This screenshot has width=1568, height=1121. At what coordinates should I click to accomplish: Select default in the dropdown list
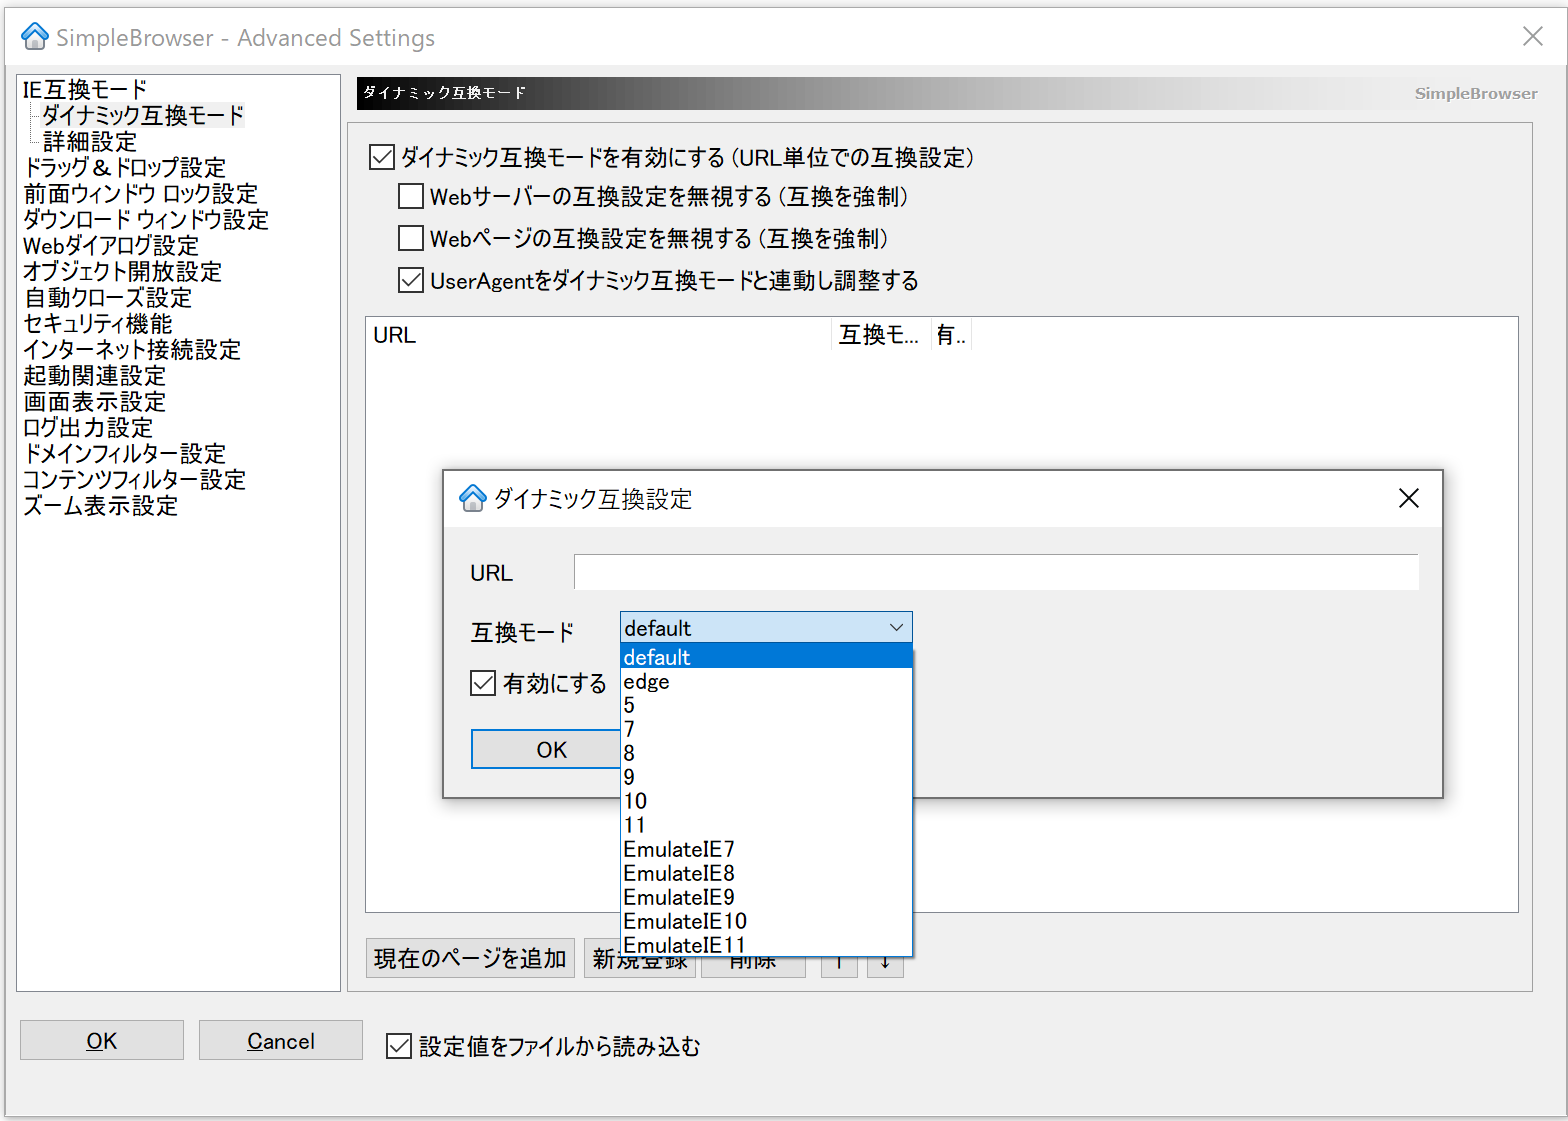pos(766,657)
